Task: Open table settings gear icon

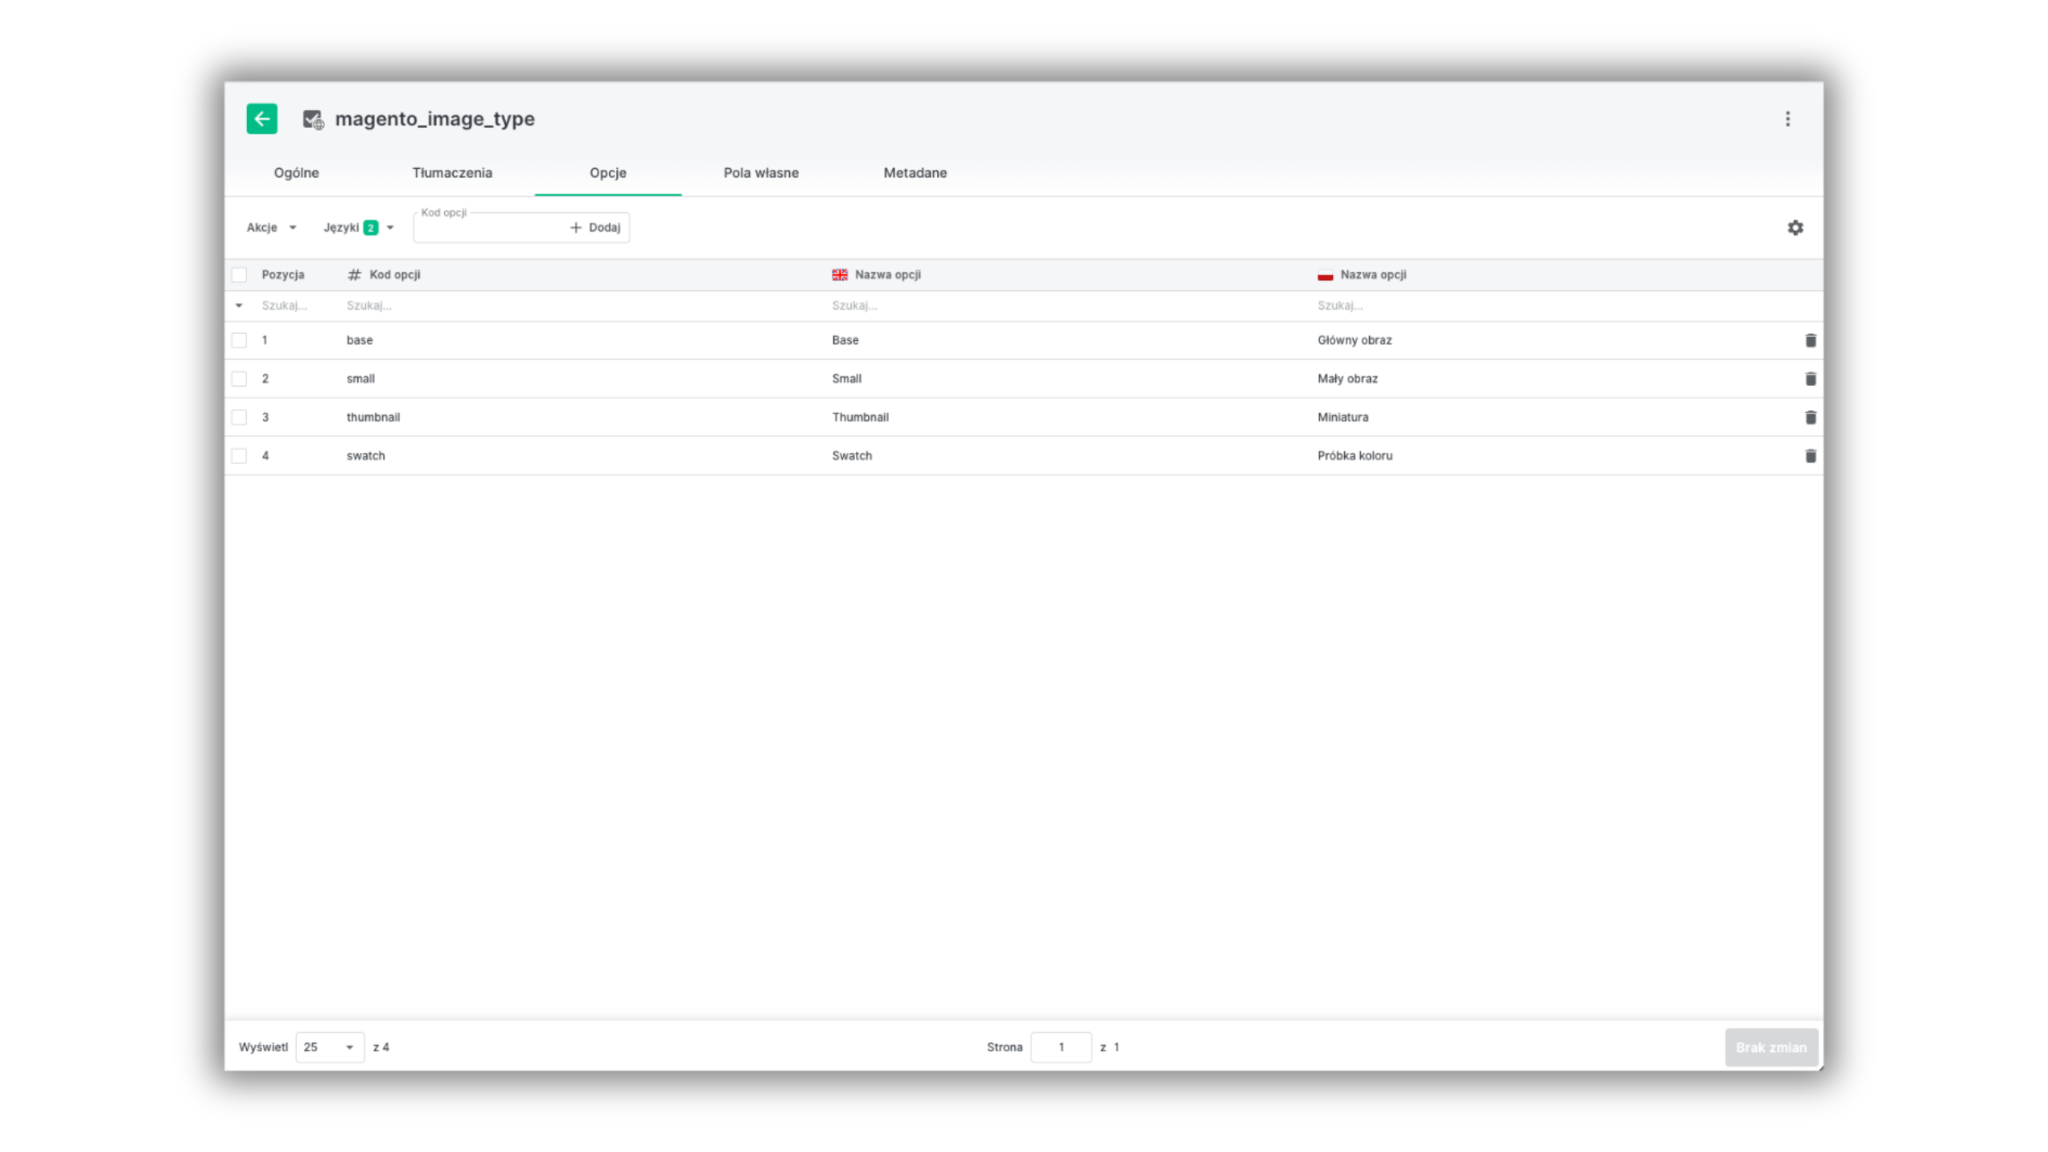Action: (1795, 228)
